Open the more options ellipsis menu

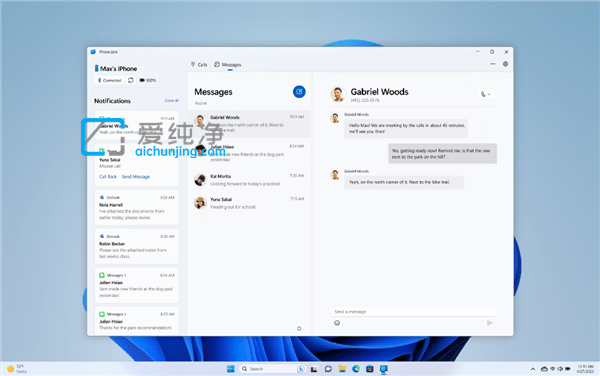pyautogui.click(x=493, y=64)
